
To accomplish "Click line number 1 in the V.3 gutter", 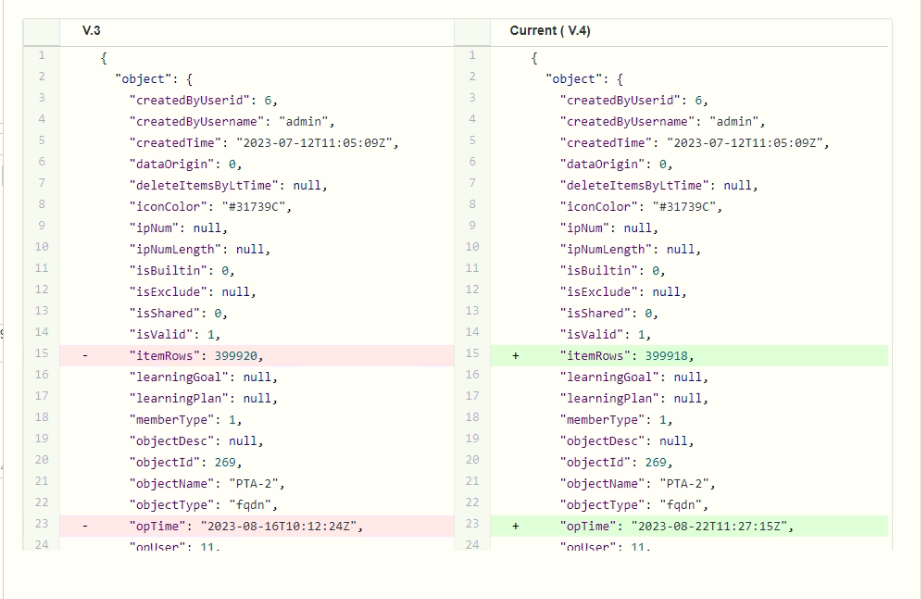I will [x=40, y=57].
